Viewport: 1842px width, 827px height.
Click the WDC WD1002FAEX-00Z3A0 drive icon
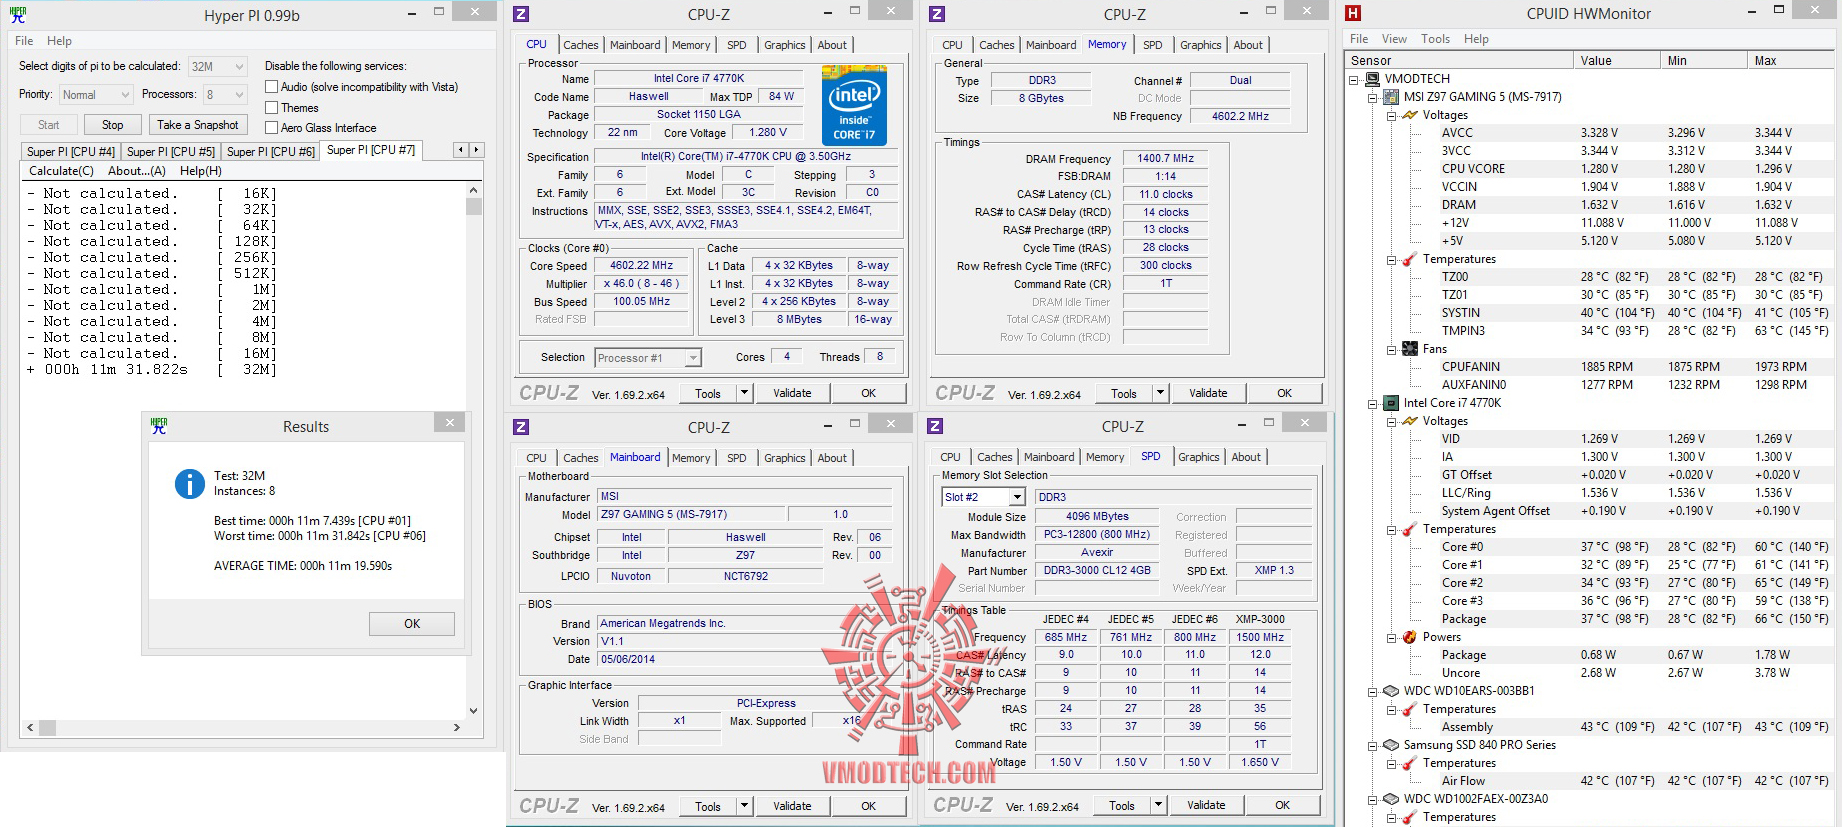point(1391,799)
